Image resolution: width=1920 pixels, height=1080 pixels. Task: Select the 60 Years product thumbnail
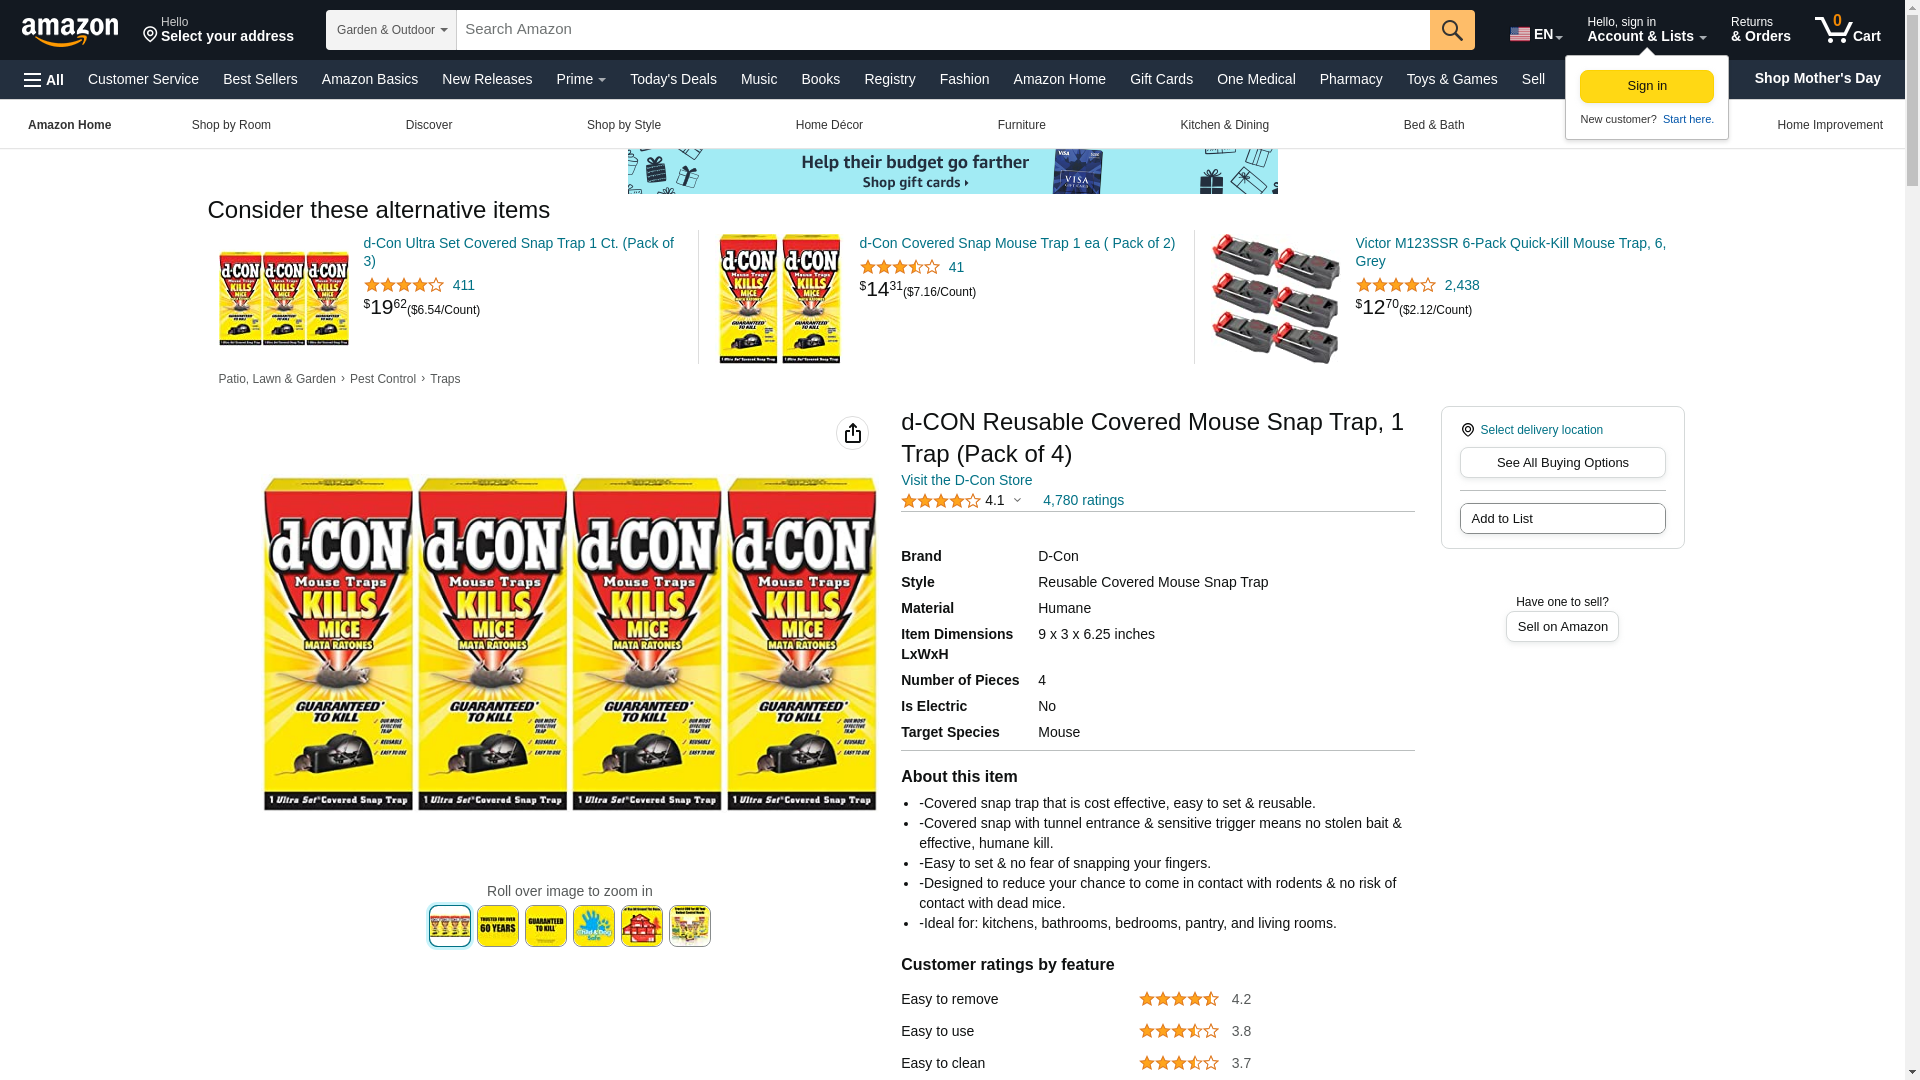tap(498, 926)
